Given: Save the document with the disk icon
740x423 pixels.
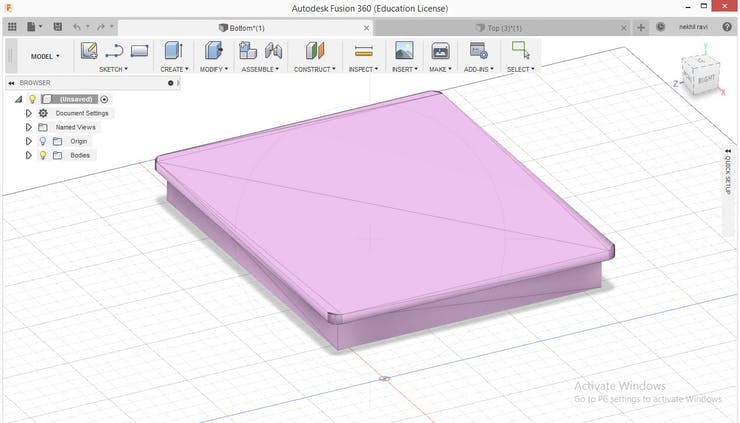Looking at the screenshot, I should [x=57, y=27].
